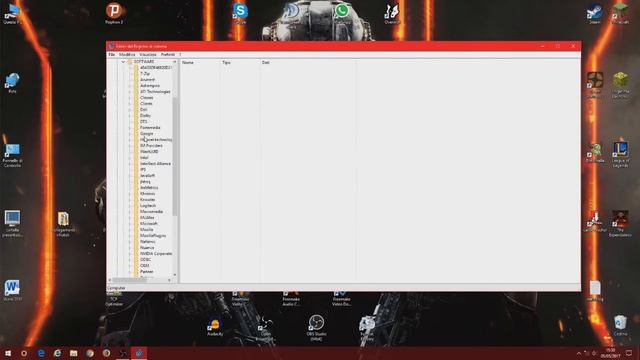Open the Psiphon 3 desktop shortcut
640x360 pixels.
click(114, 13)
